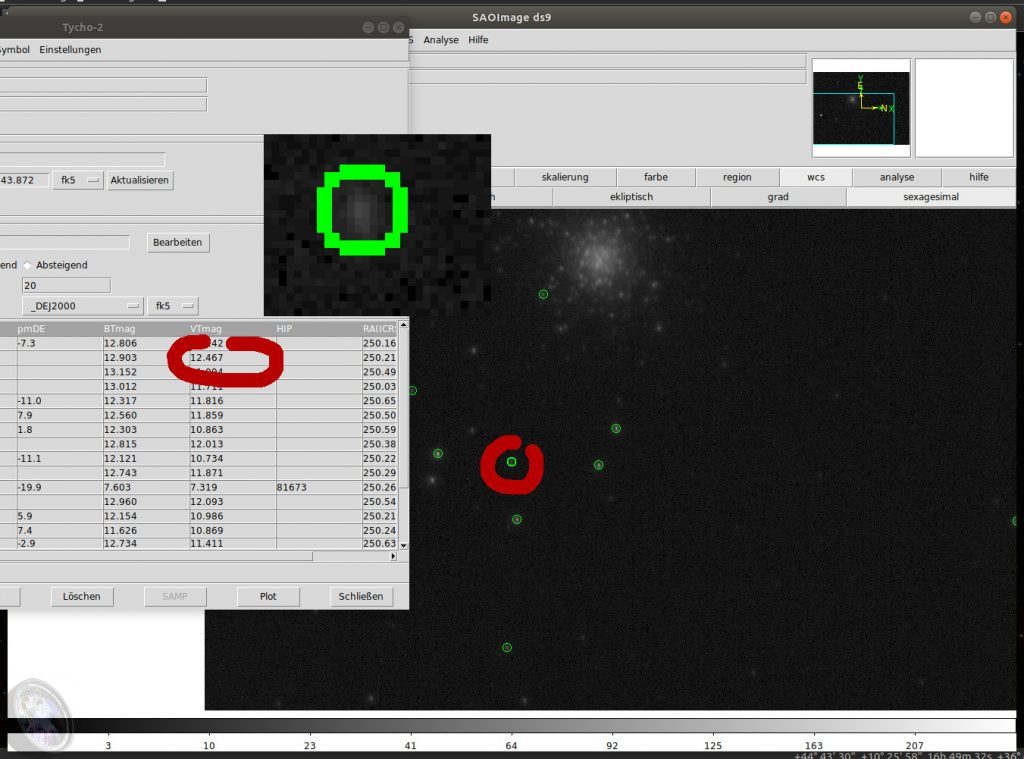Click the panner thumbnail with compass arrows
Viewport: 1024px width, 759px height.
(x=860, y=108)
